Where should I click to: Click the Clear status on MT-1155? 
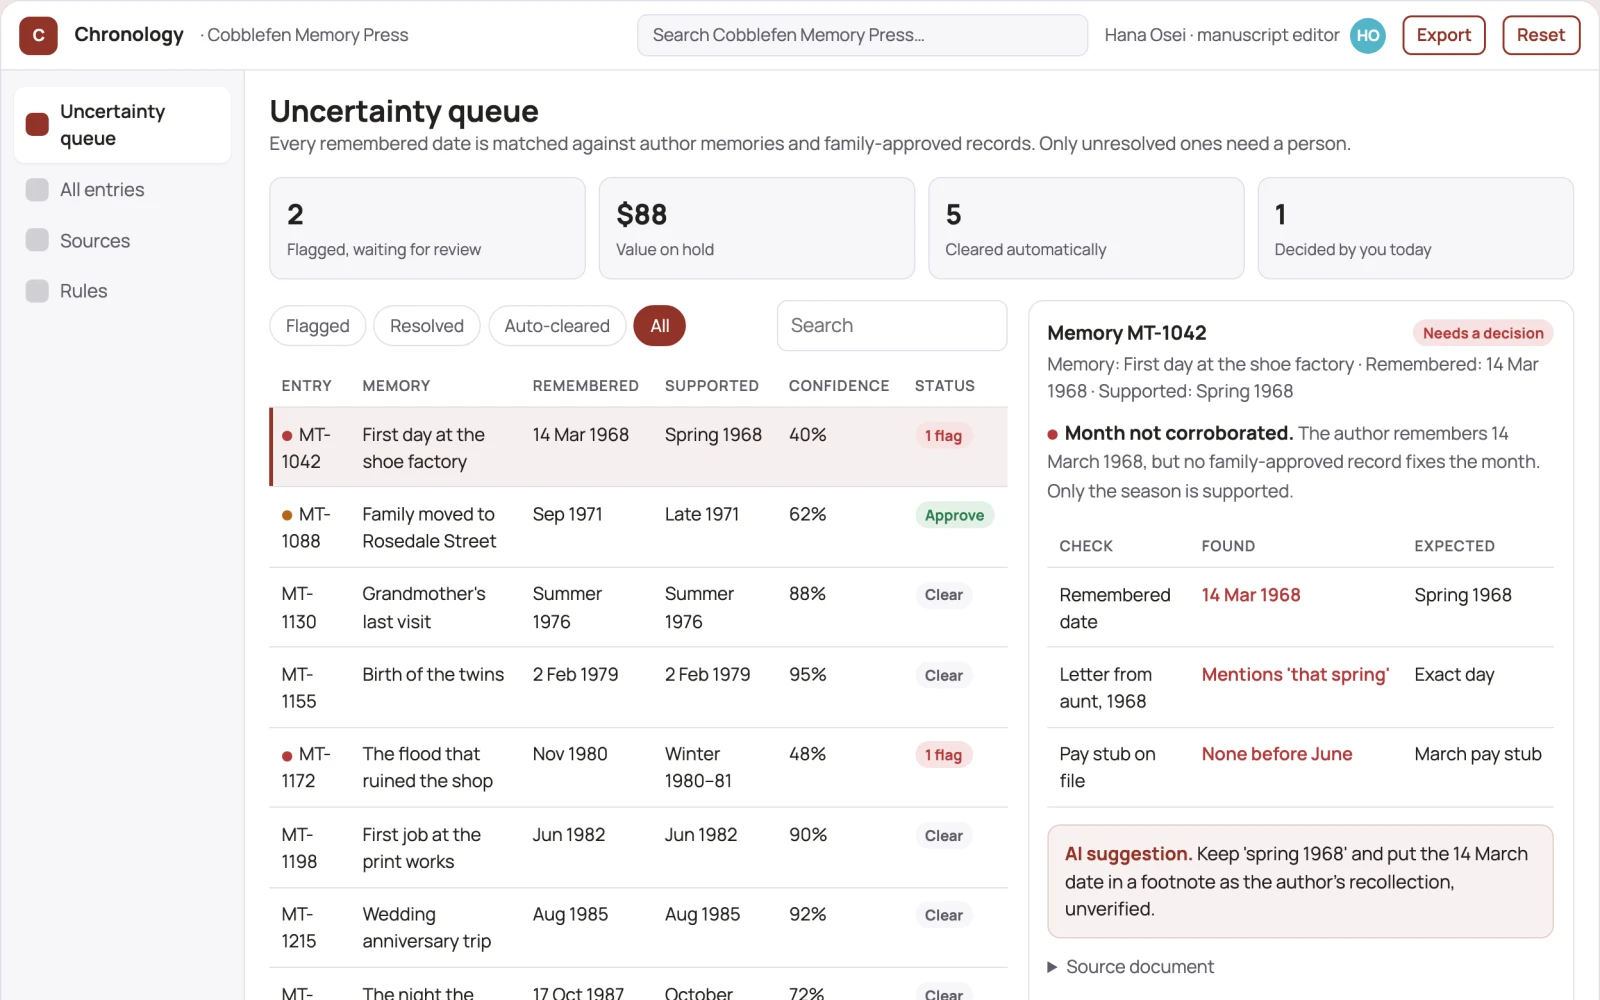[943, 675]
